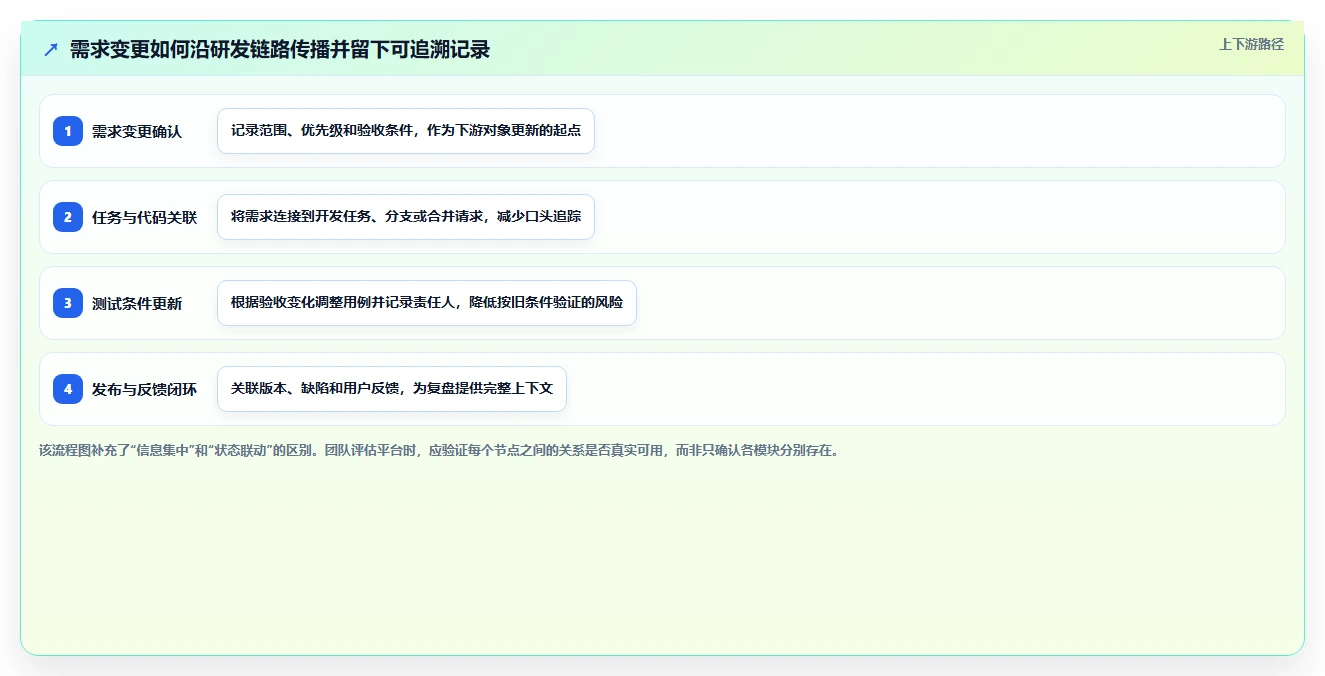1325x676 pixels.
Task: Click the footnote paragraph starting 该流程图补充了
Action: (441, 450)
